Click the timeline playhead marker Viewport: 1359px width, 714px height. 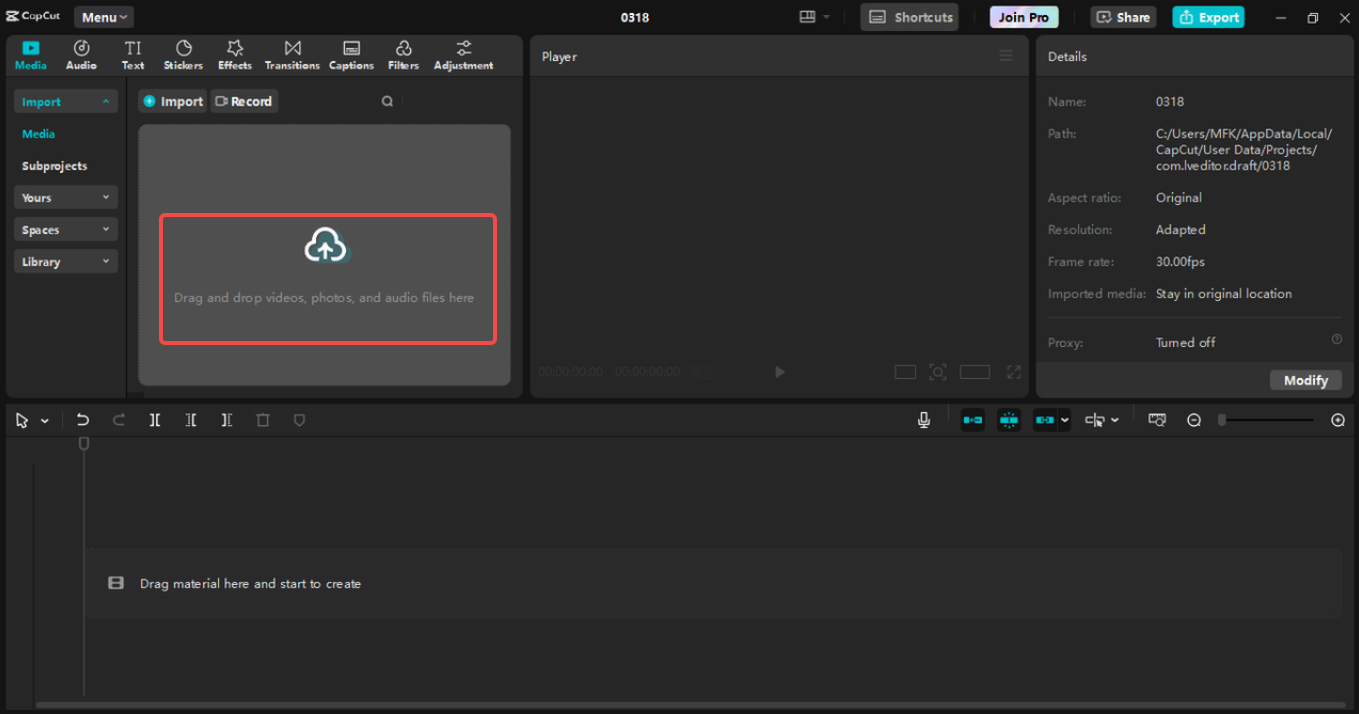point(84,443)
